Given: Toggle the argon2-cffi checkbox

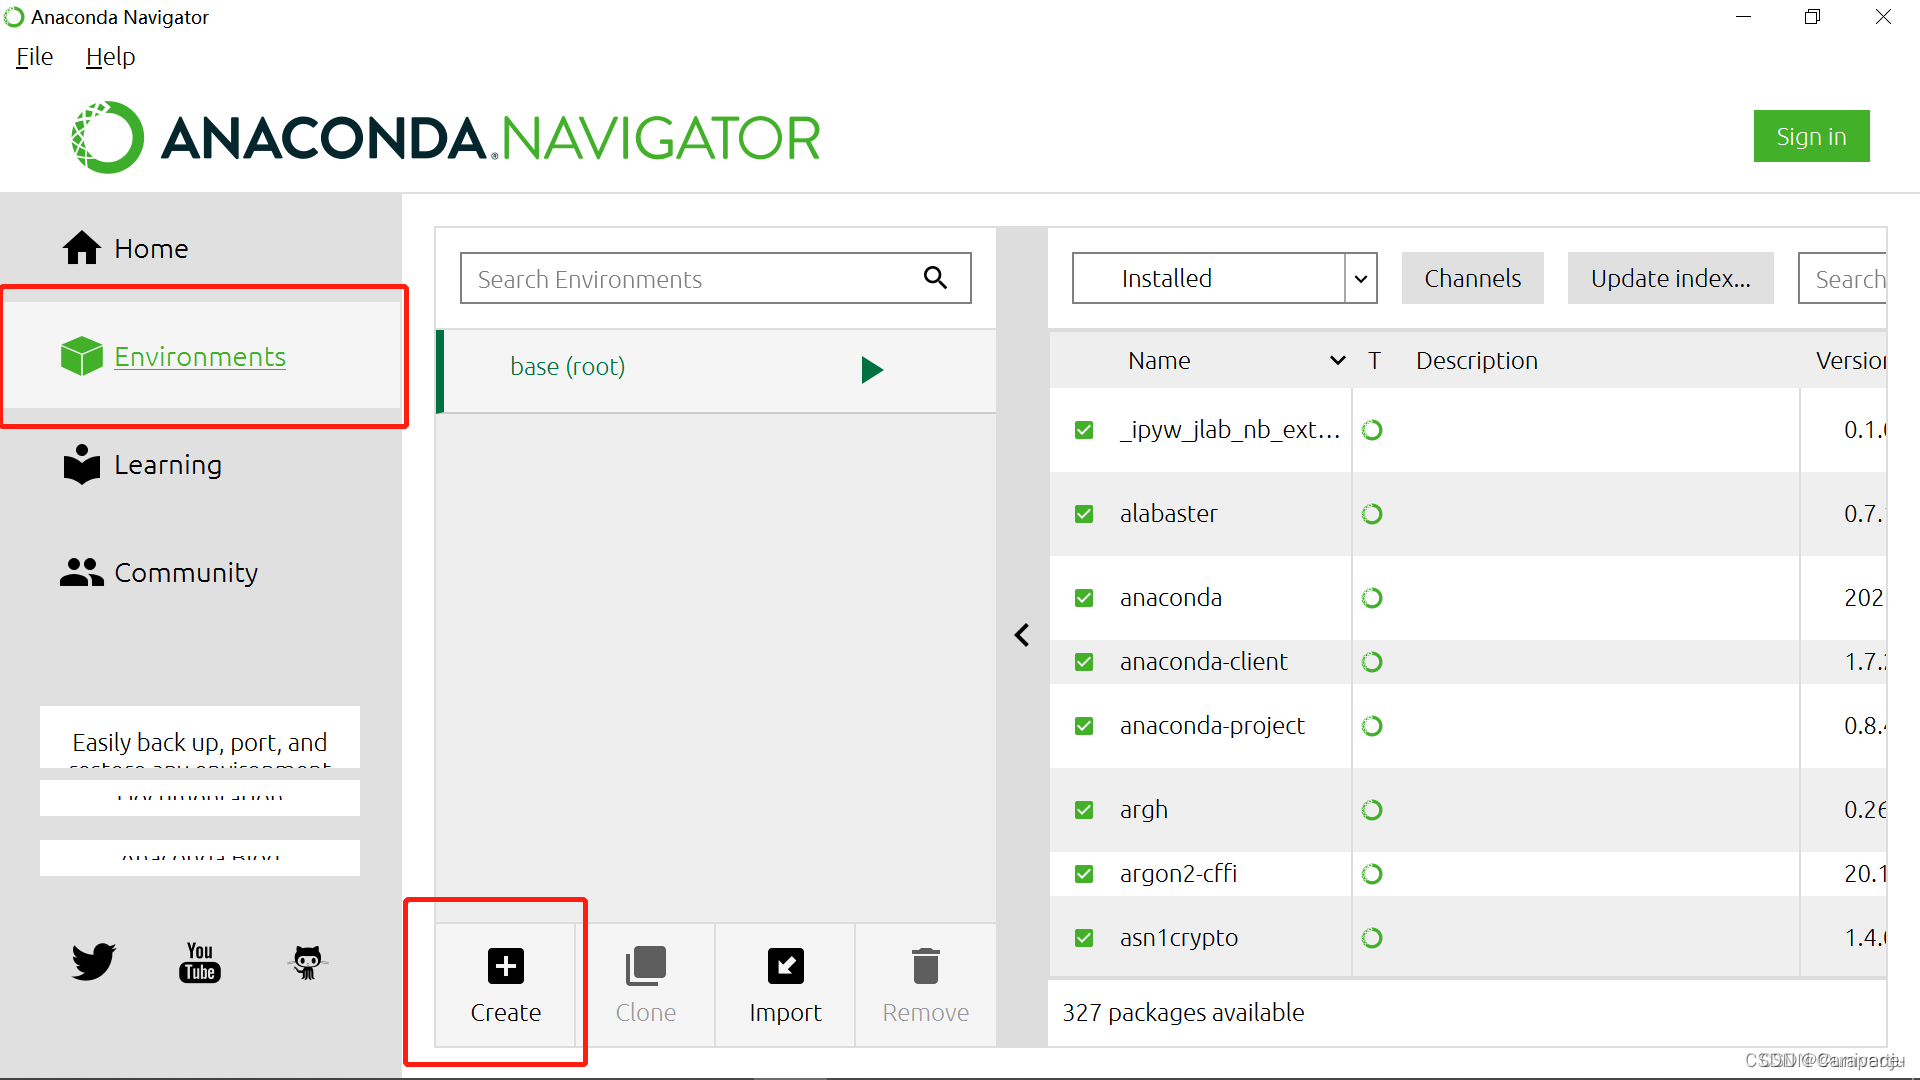Looking at the screenshot, I should [x=1084, y=874].
